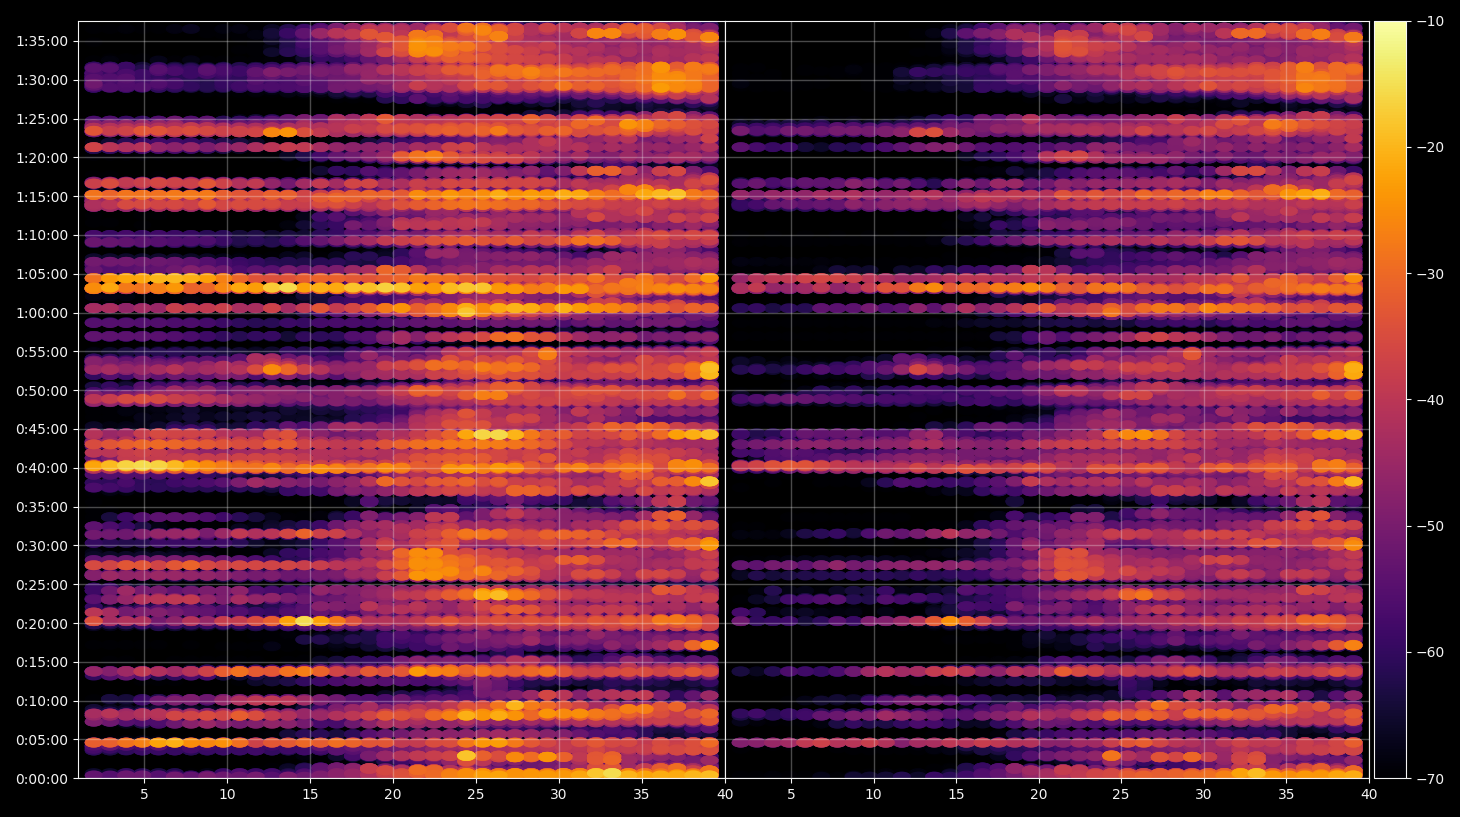Click the 0:45:00 time axis label

pyautogui.click(x=42, y=429)
